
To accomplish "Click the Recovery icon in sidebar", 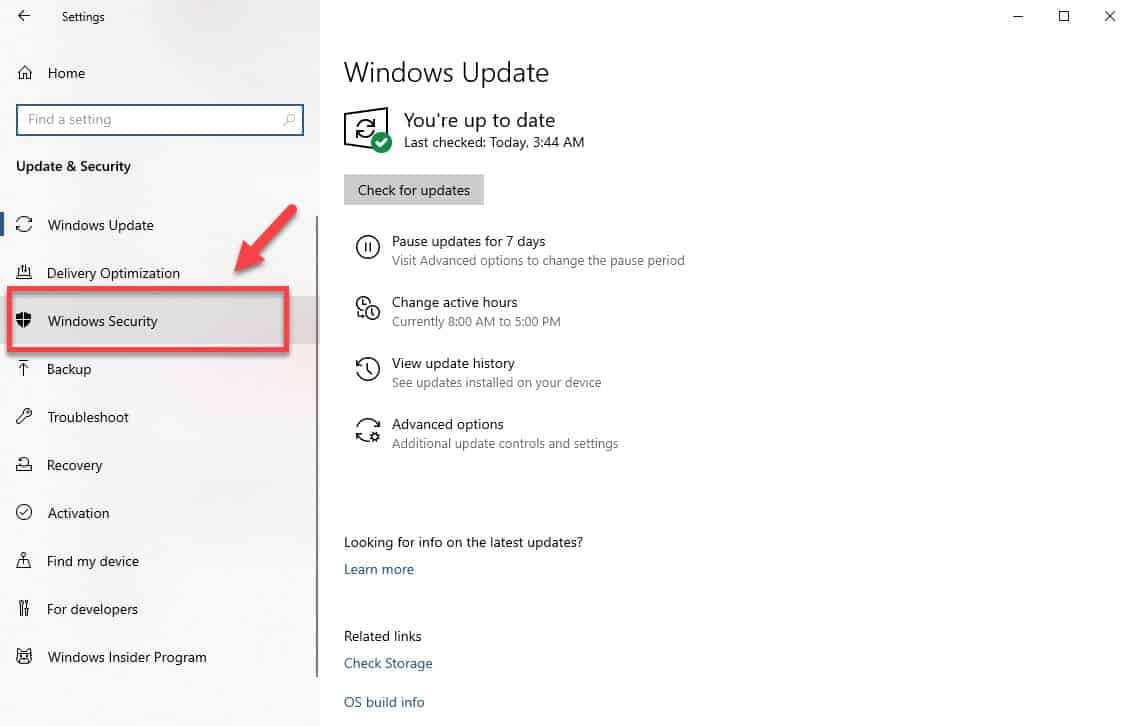I will point(24,464).
